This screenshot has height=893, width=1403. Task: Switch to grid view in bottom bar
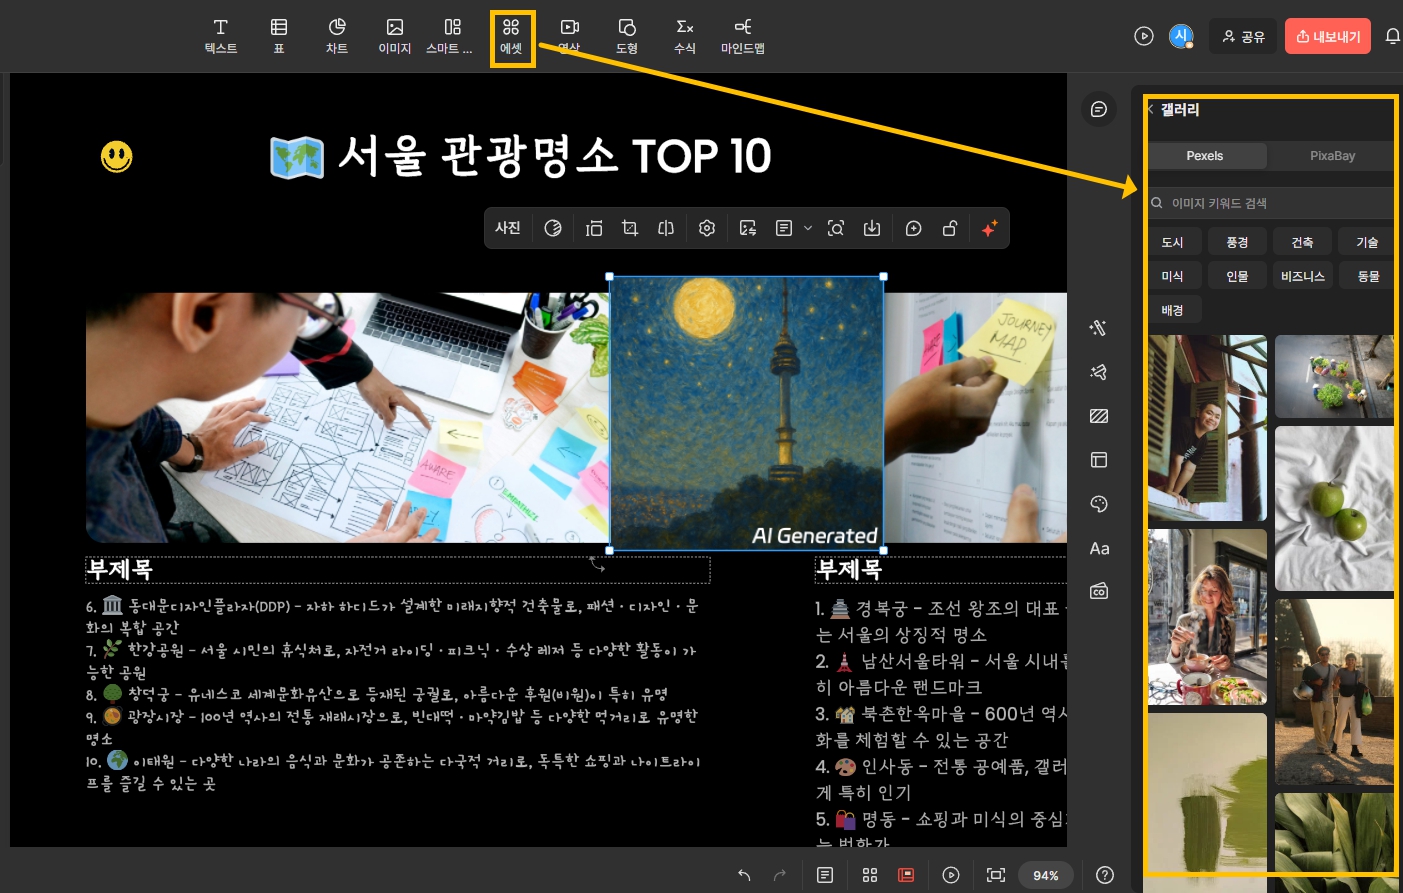pyautogui.click(x=870, y=875)
